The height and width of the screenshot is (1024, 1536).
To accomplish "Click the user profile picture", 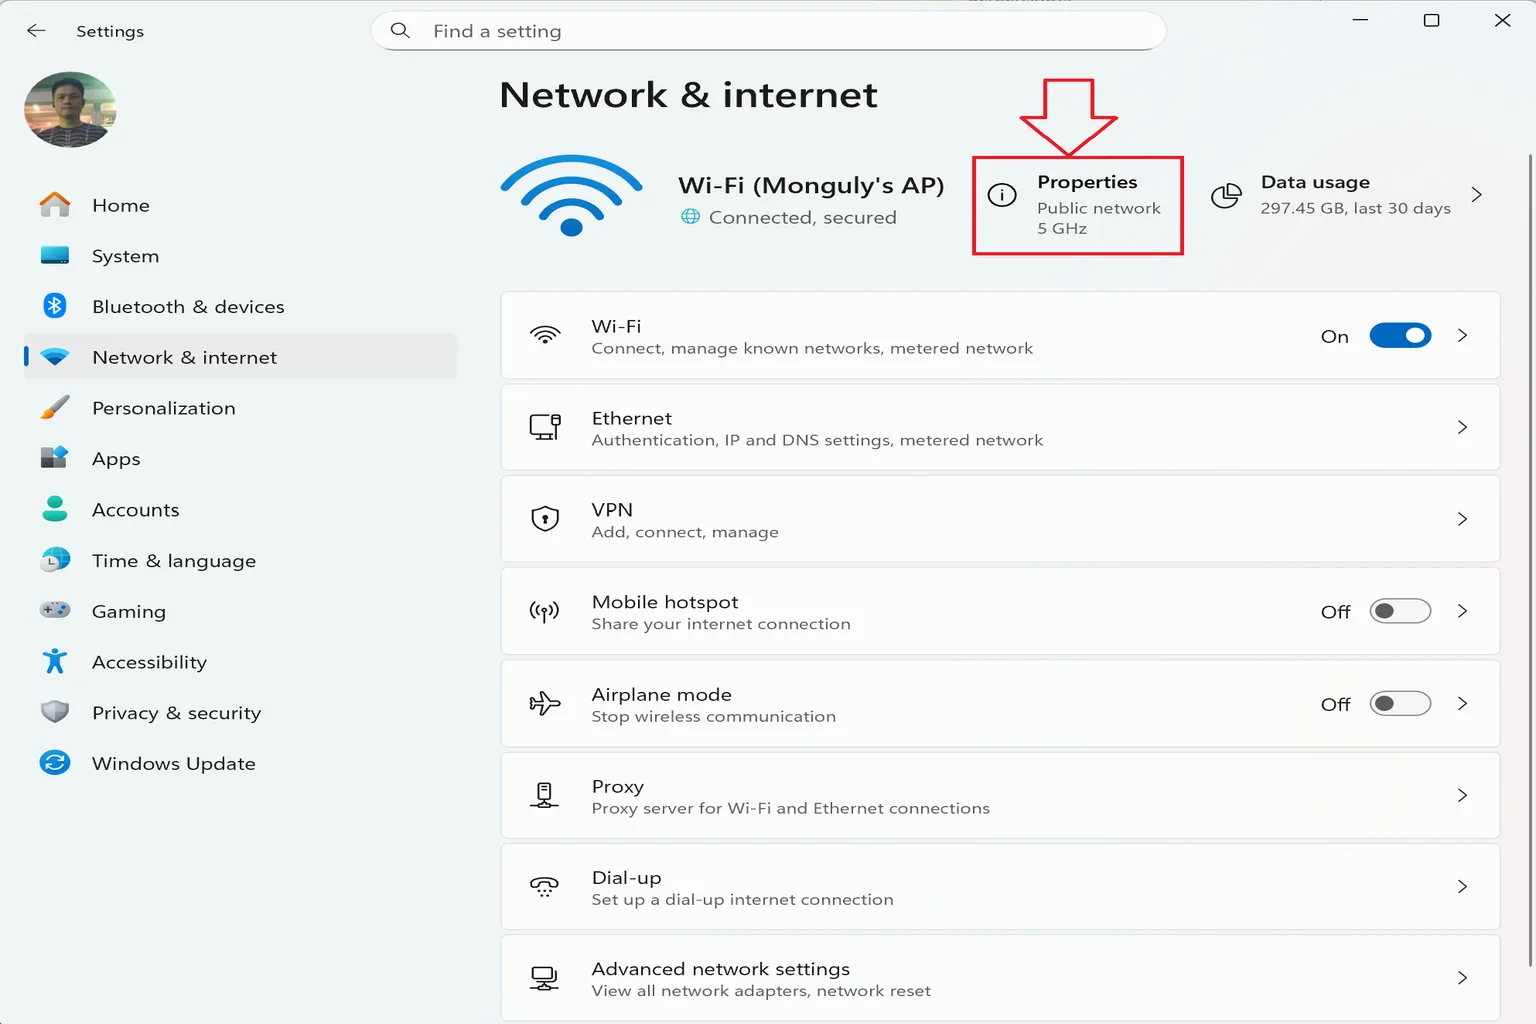I will pyautogui.click(x=70, y=109).
